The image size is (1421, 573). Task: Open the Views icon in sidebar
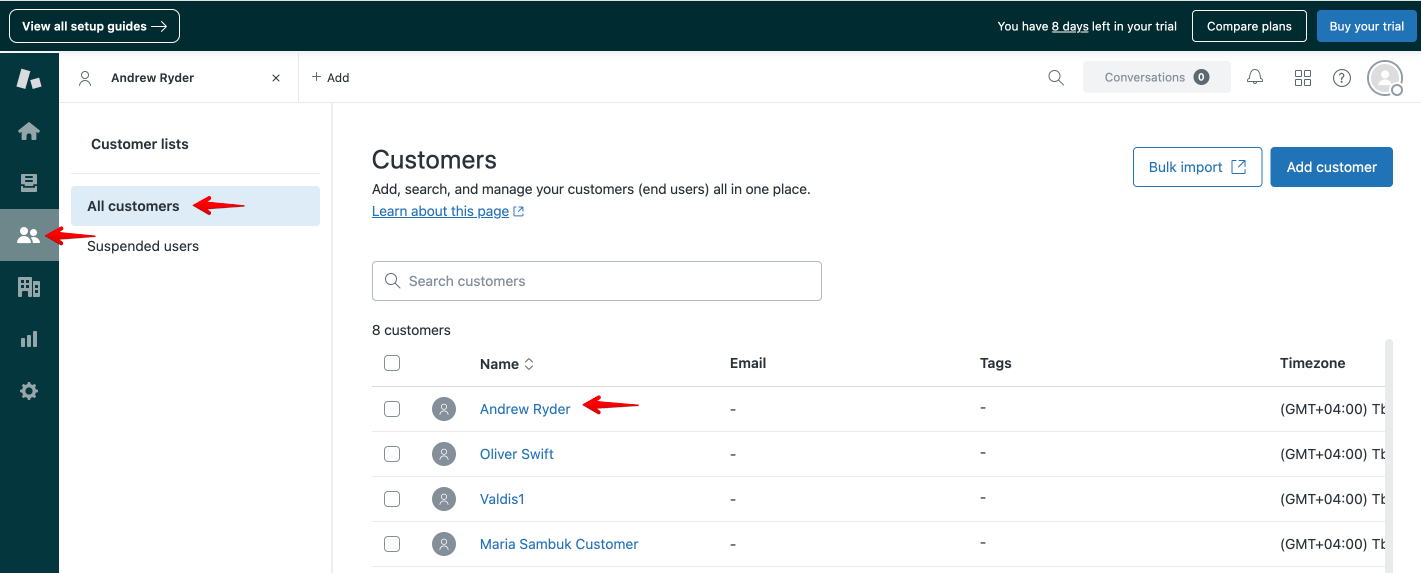pyautogui.click(x=29, y=183)
